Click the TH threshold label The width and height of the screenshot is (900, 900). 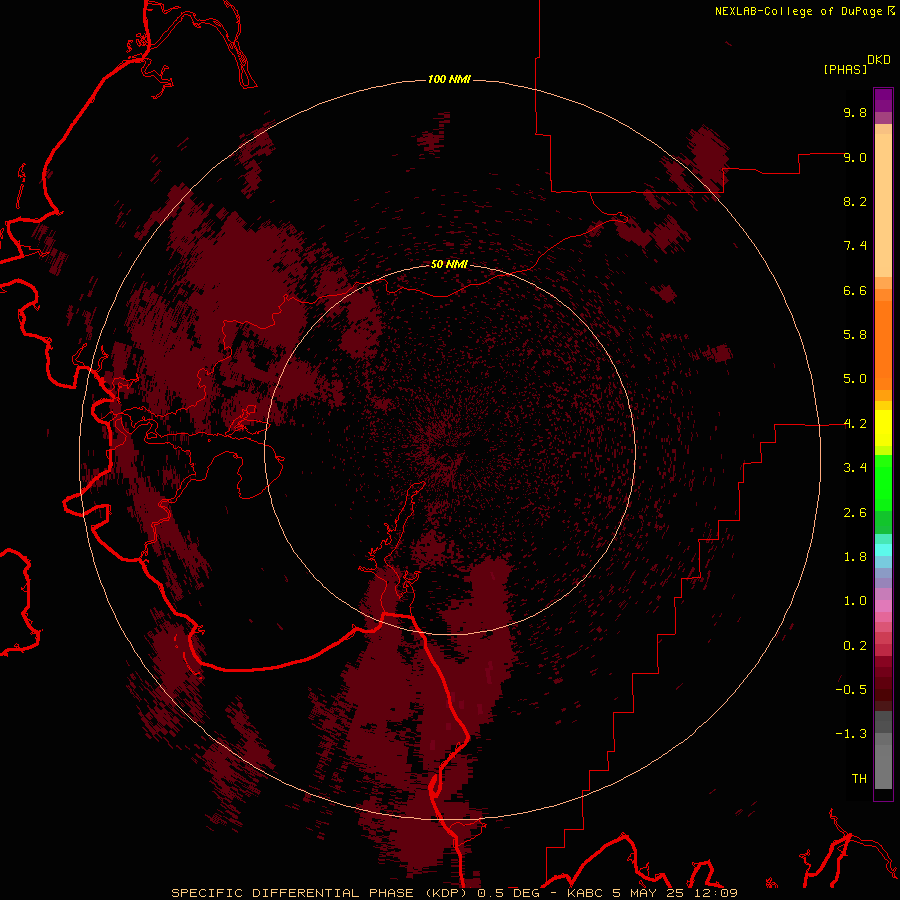tap(859, 779)
